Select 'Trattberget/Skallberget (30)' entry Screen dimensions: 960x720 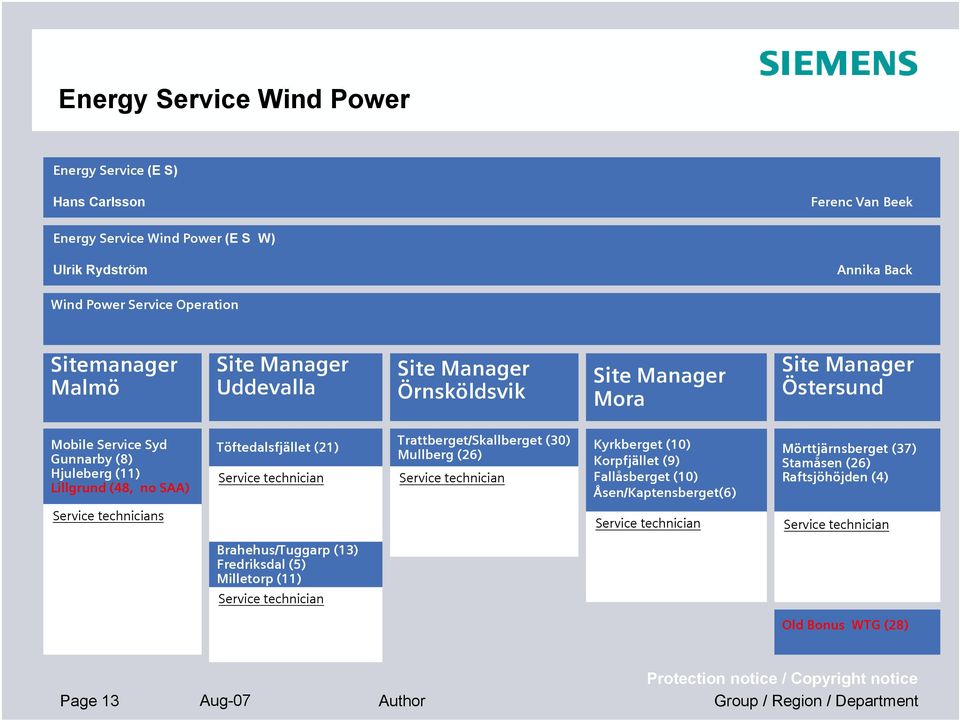[x=484, y=440]
